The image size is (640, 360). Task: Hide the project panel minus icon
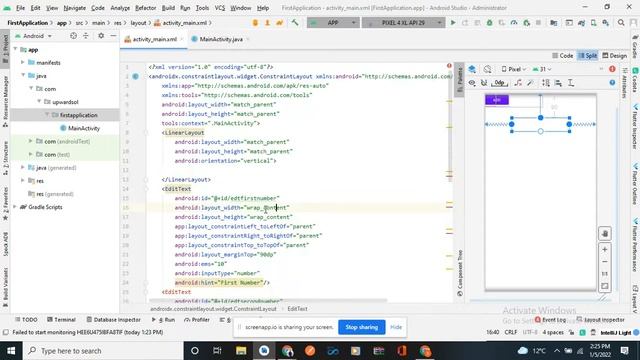point(113,36)
